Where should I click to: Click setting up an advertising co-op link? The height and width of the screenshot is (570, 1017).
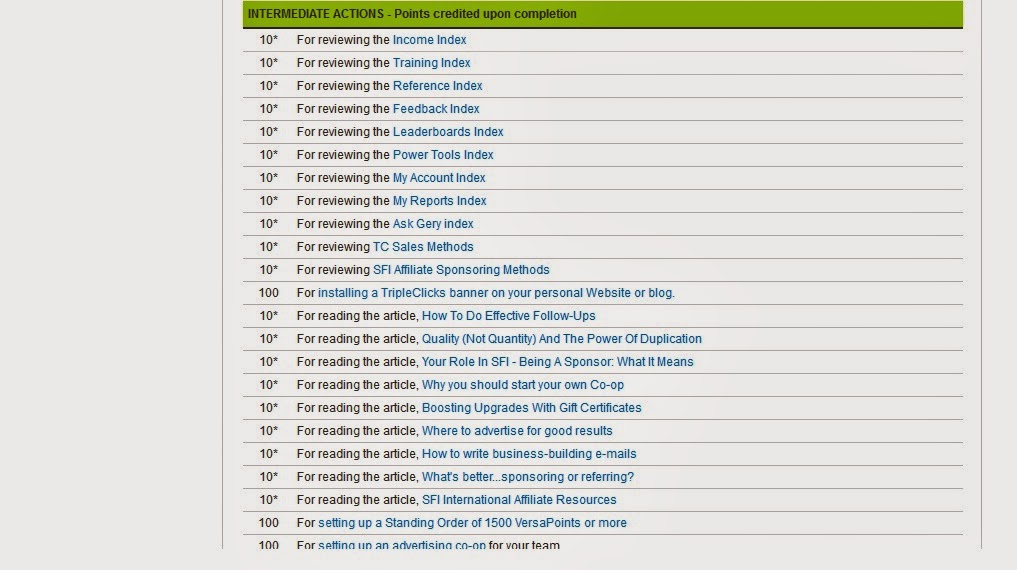point(401,544)
